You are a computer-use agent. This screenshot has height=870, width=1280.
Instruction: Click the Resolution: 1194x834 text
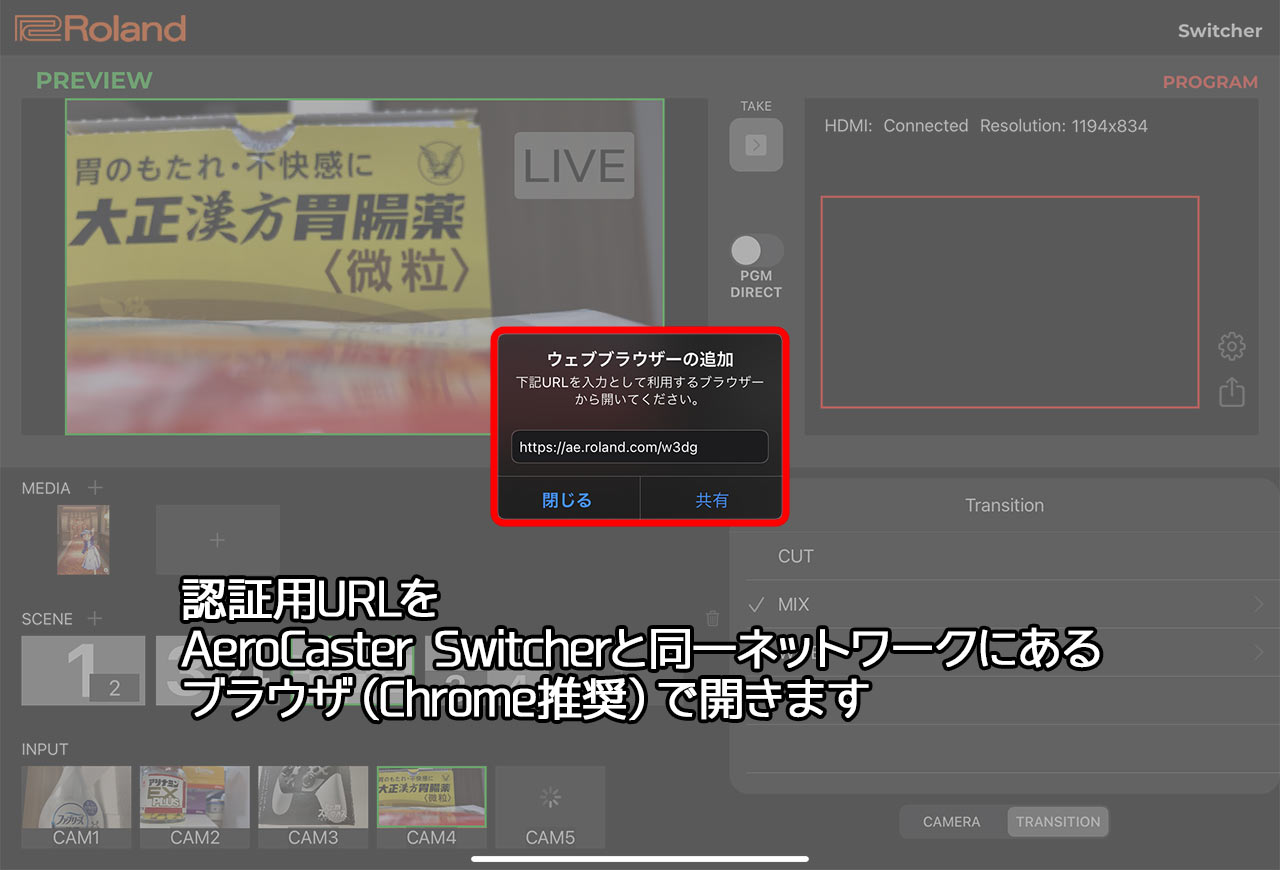(x=1064, y=126)
